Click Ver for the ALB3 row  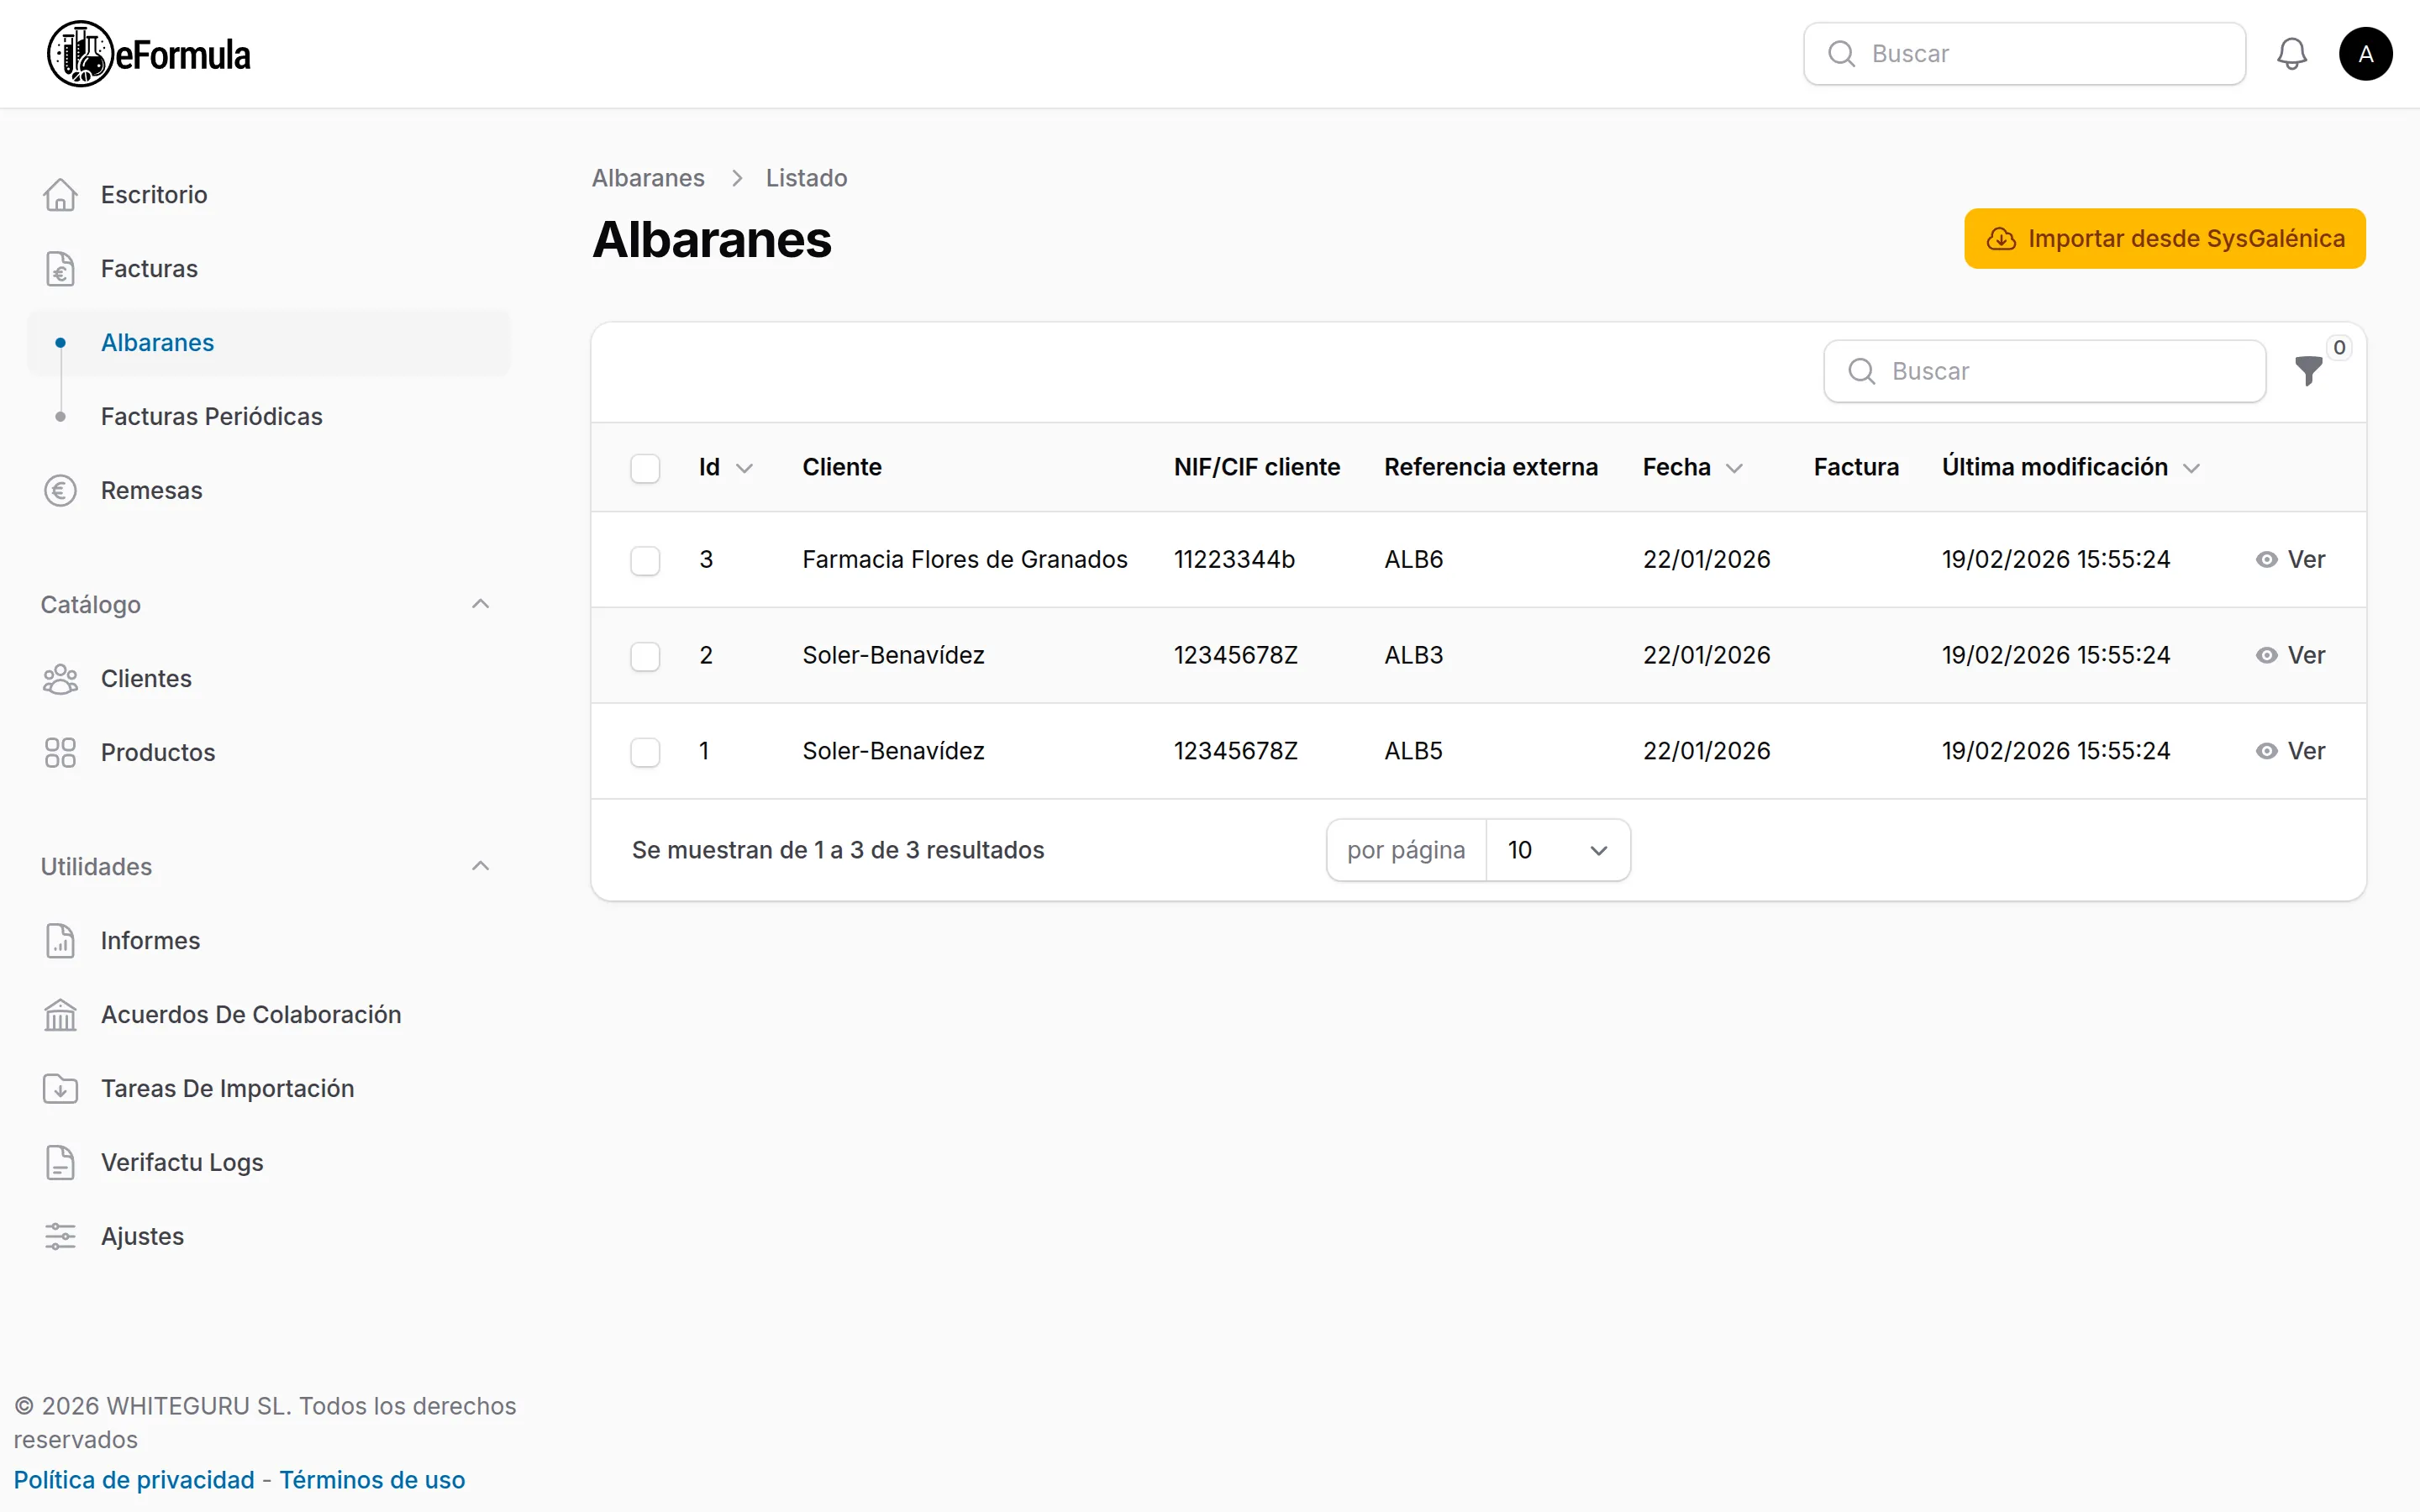(x=2290, y=656)
